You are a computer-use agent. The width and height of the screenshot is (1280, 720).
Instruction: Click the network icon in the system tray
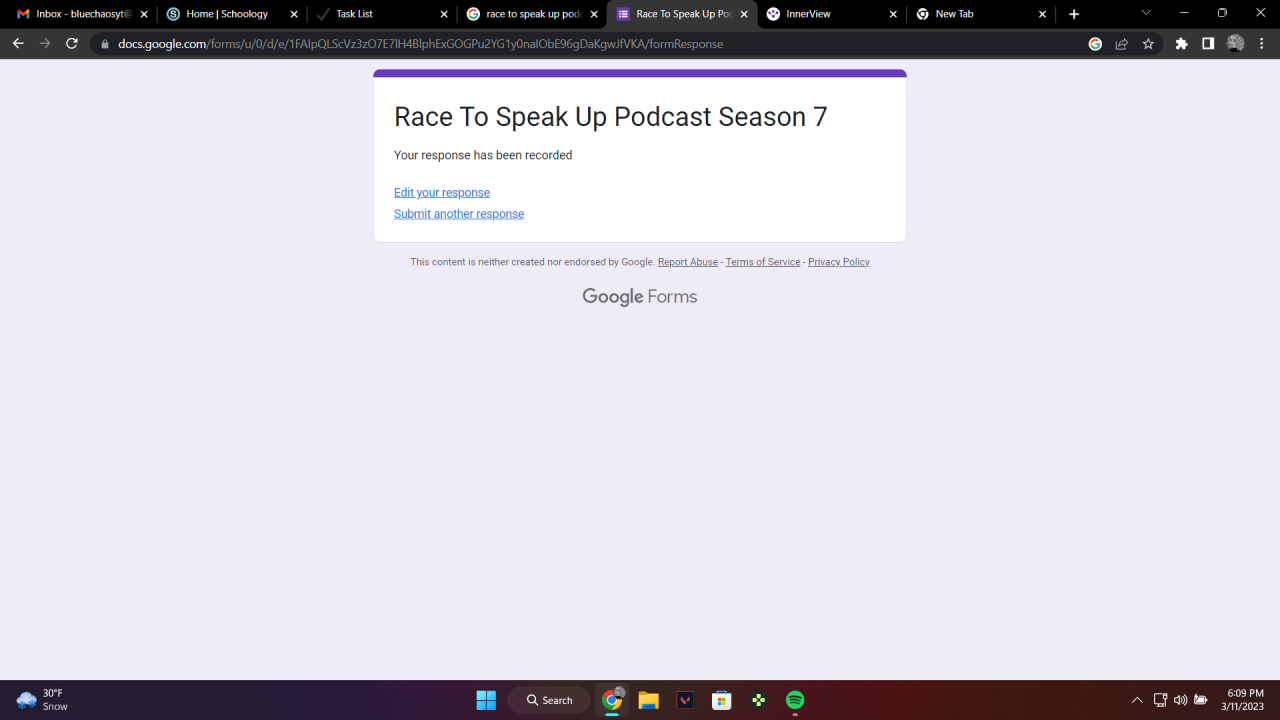(x=1160, y=700)
